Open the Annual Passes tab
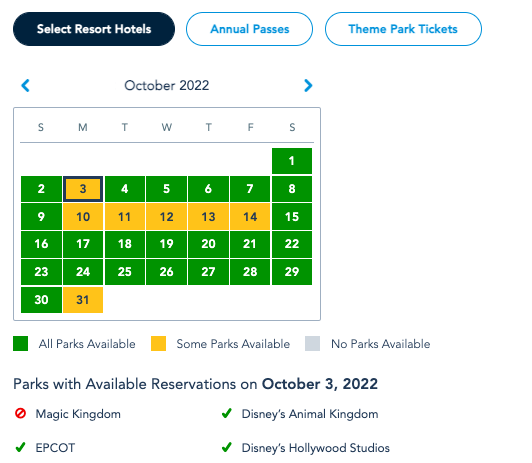 249,29
